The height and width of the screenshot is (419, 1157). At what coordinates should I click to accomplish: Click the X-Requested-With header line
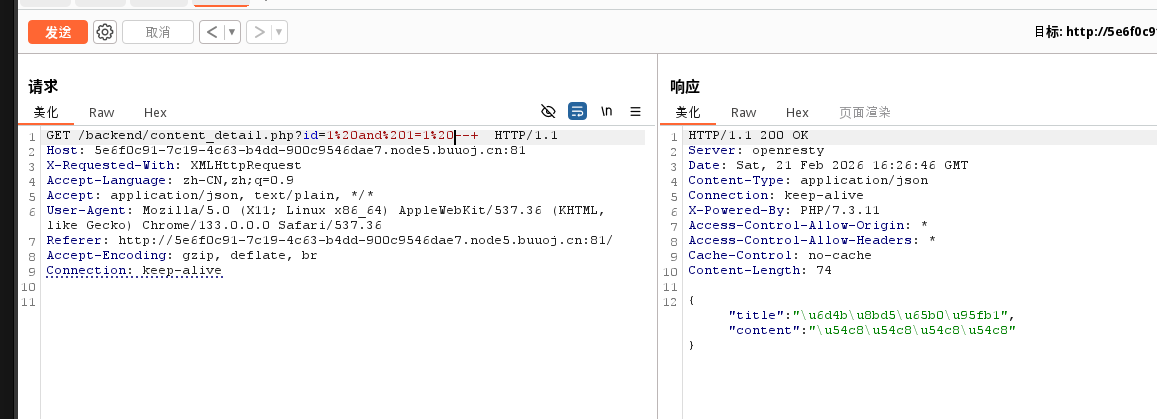173,165
